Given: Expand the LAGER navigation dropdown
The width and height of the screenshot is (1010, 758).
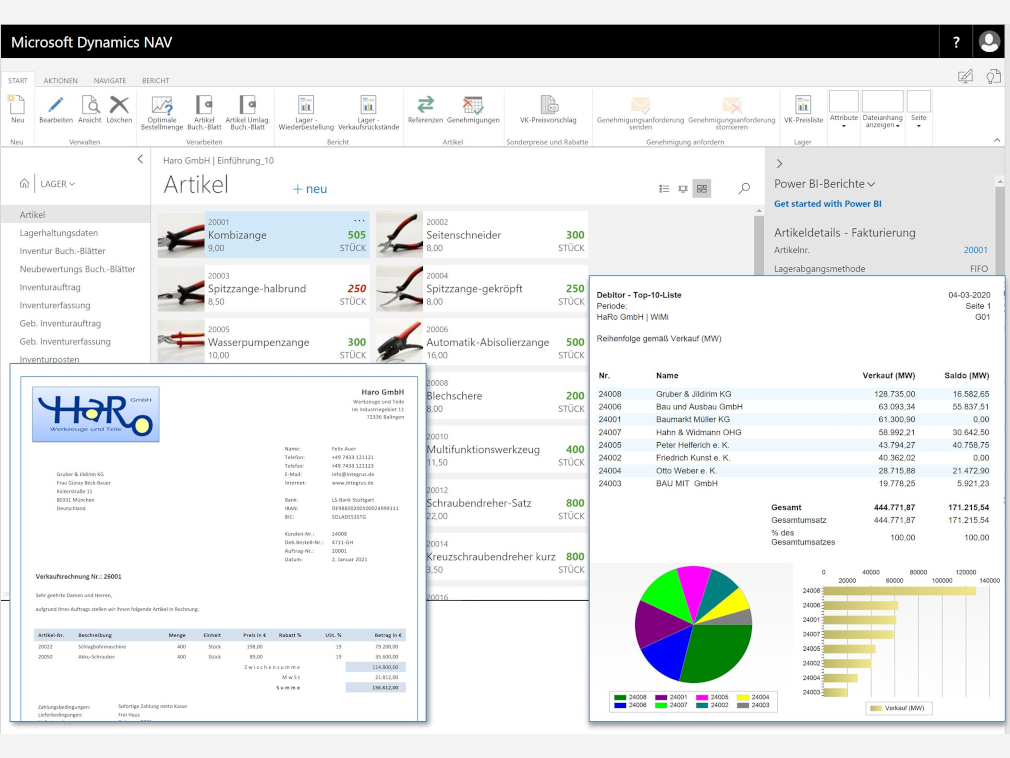Looking at the screenshot, I should pos(60,183).
